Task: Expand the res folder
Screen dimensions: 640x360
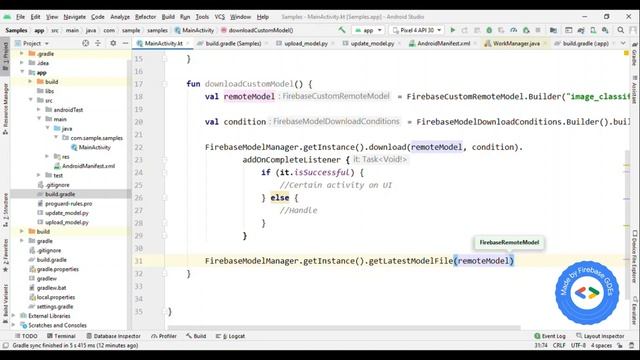Action: 47,156
